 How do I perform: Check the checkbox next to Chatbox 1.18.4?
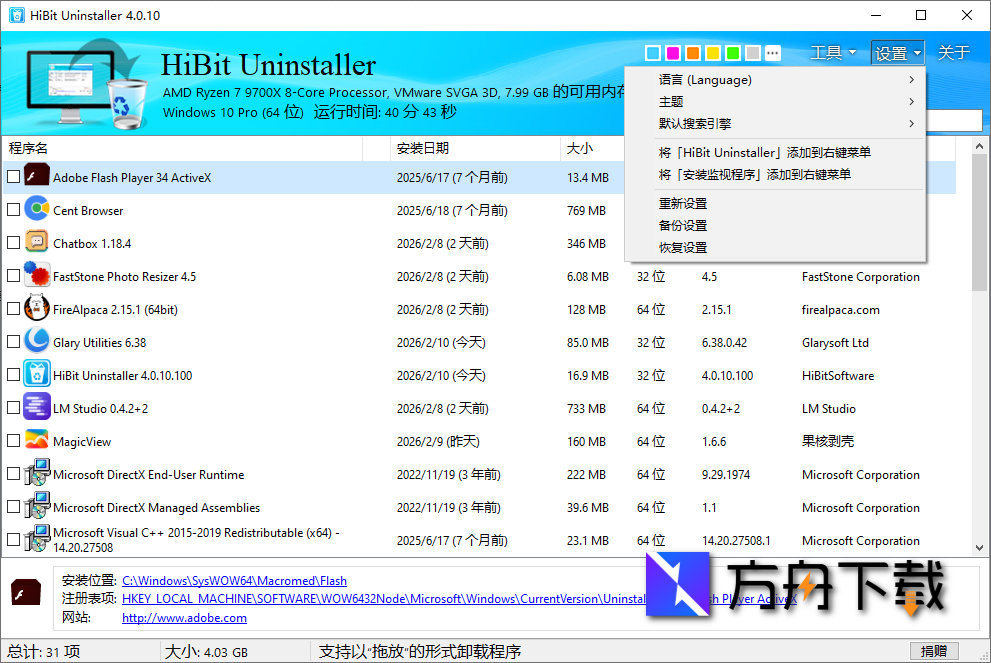point(13,242)
